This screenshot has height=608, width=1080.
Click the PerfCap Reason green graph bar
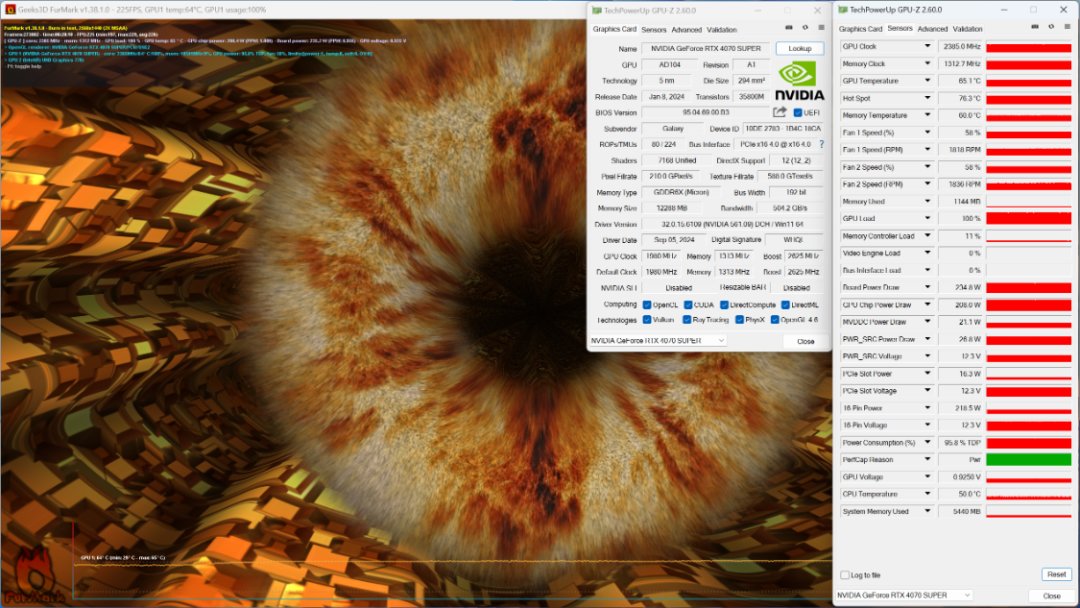coord(1028,459)
